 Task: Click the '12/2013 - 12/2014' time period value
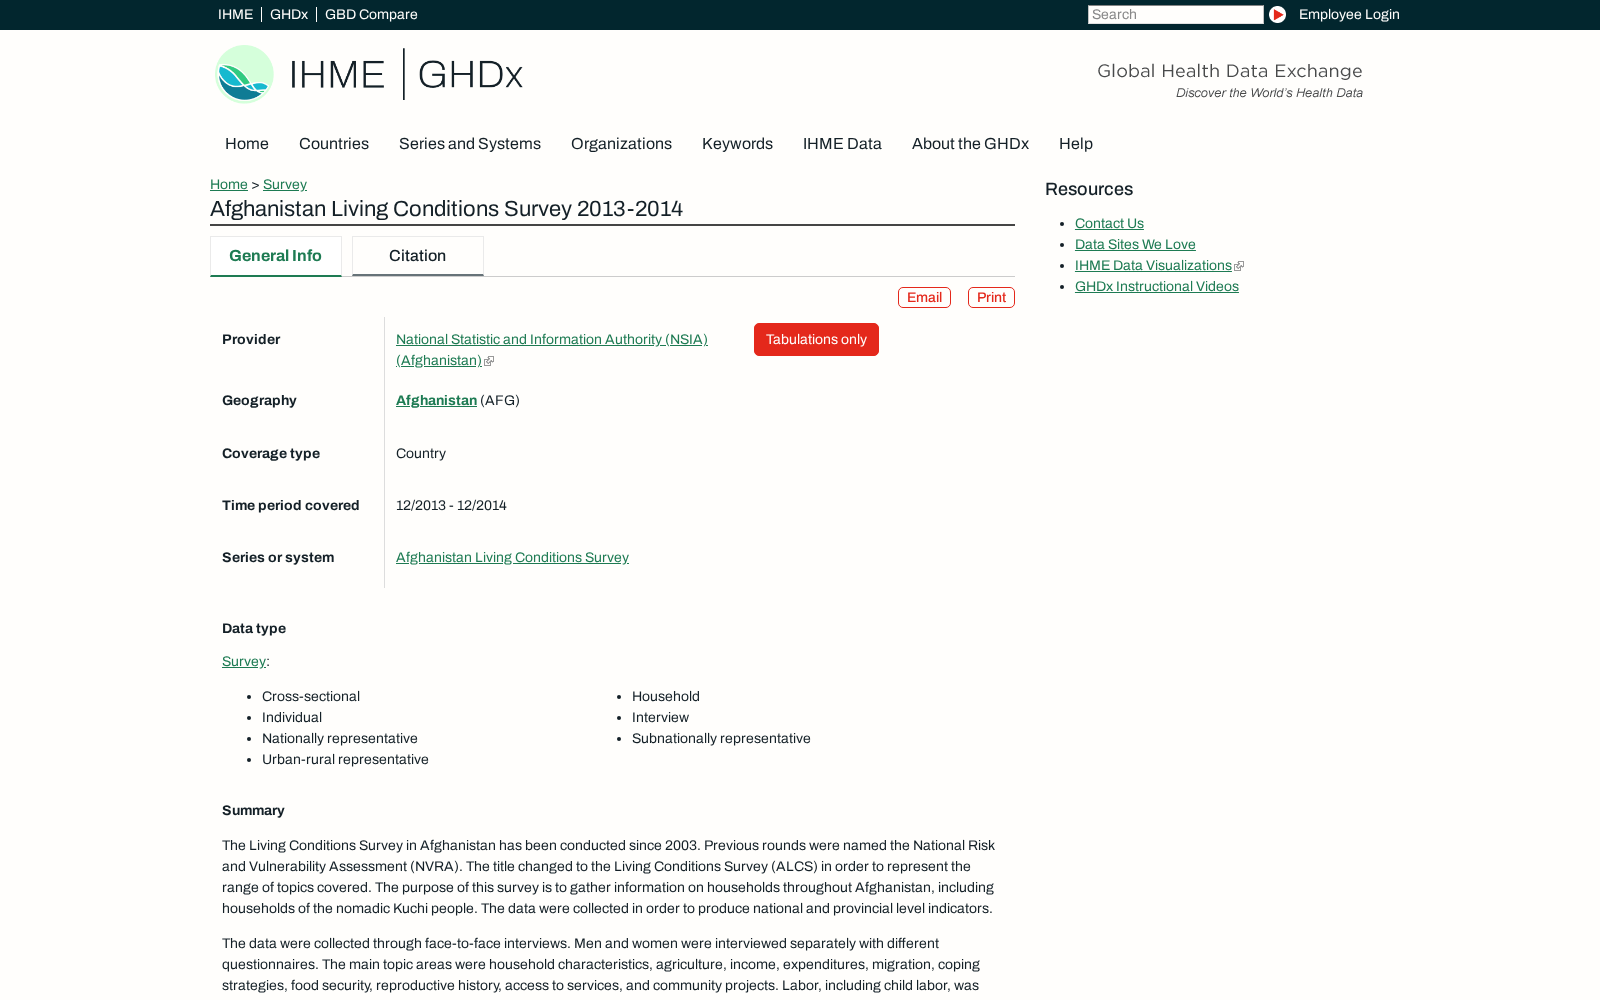tap(451, 505)
